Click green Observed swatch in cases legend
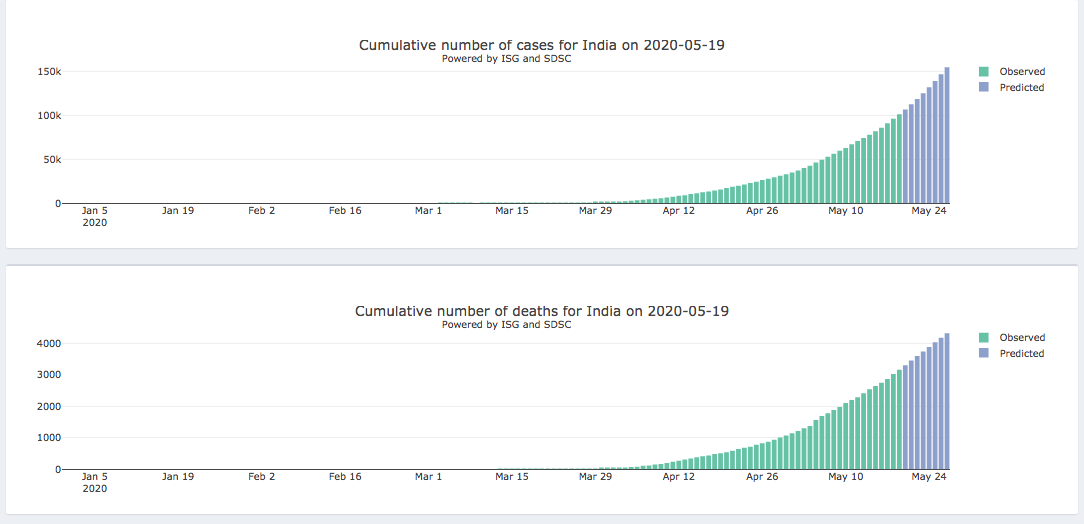This screenshot has height=524, width=1084. (x=984, y=72)
